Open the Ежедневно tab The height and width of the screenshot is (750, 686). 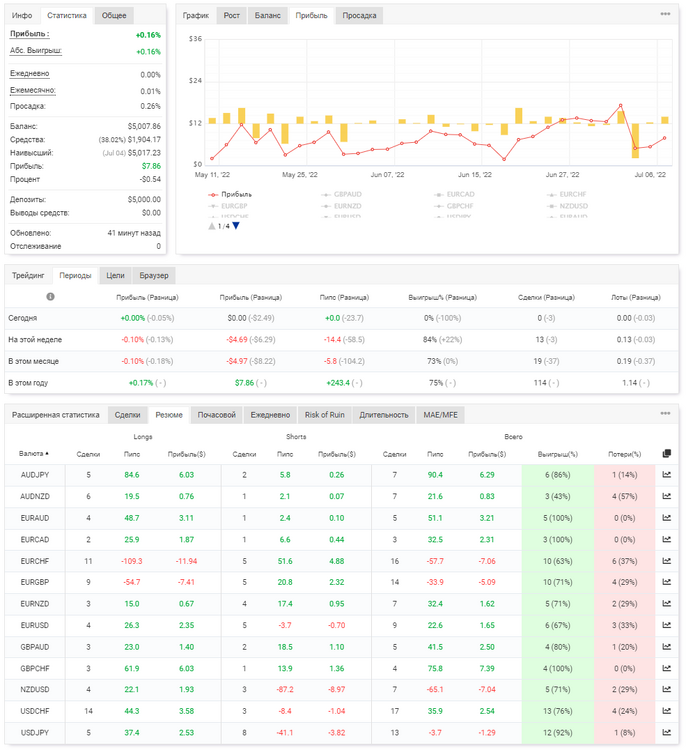coord(270,415)
